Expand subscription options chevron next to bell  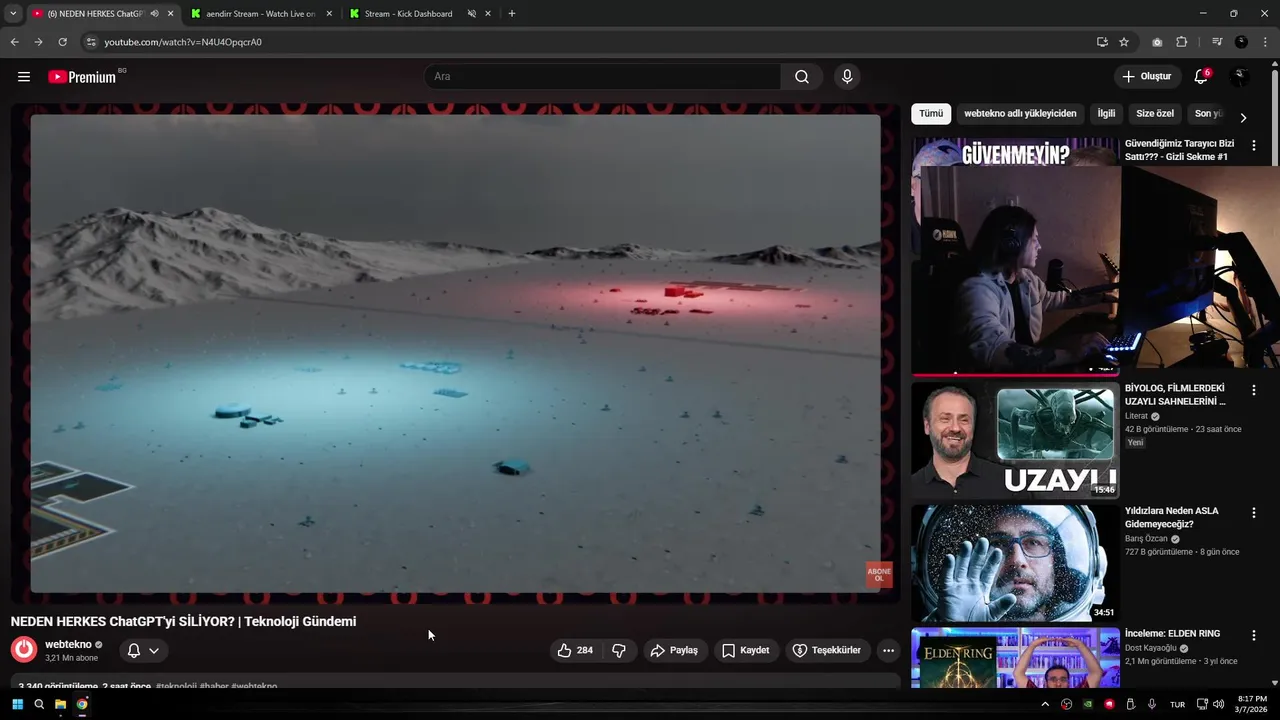154,650
